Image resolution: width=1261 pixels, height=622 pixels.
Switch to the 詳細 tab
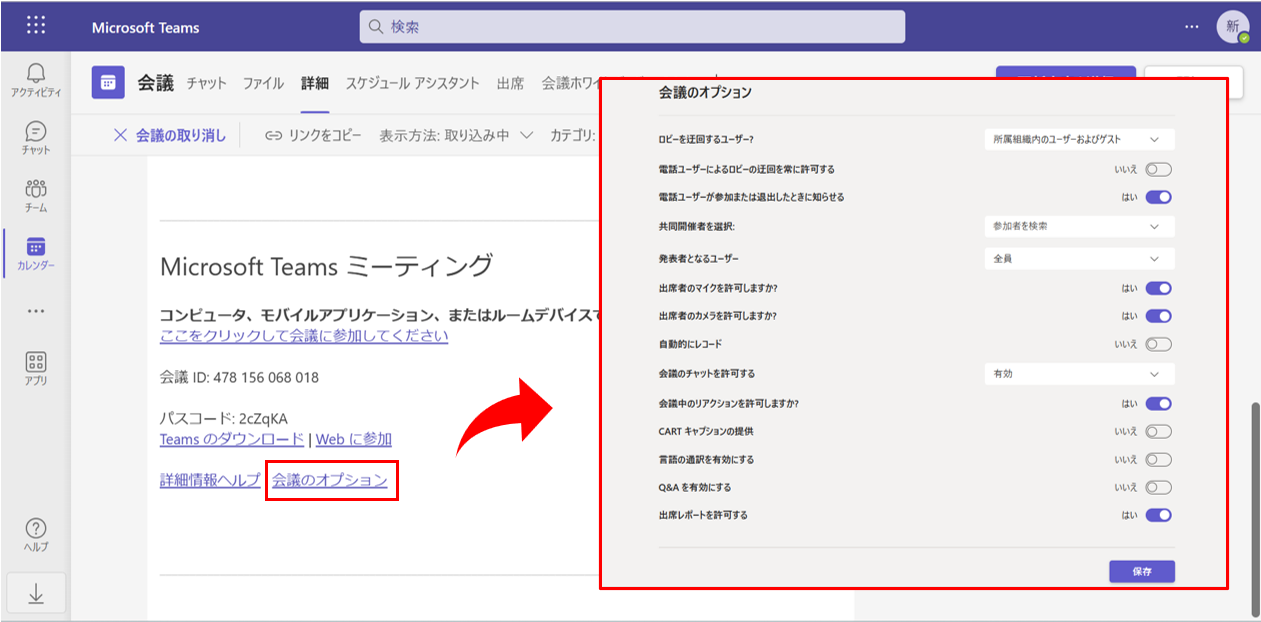click(x=315, y=83)
